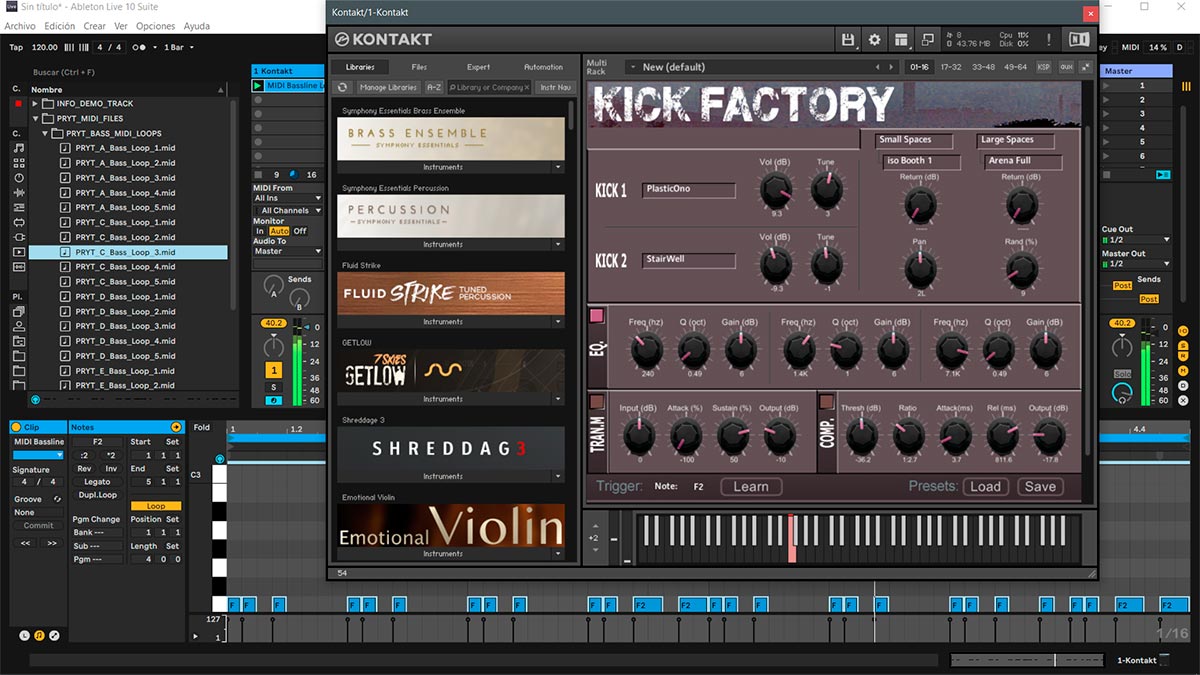
Task: Set Monitor to Off
Action: pos(300,231)
